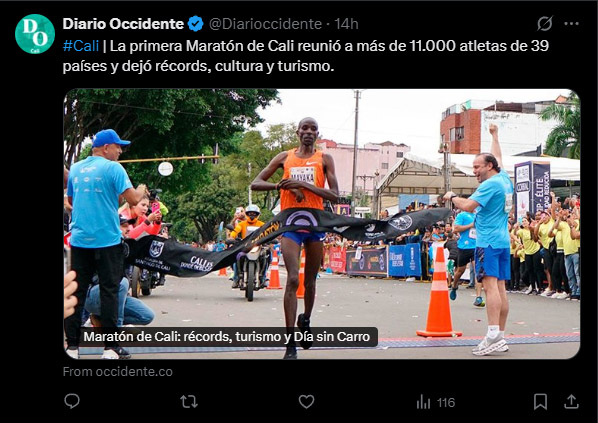Follow the From occidente.co source link

tap(117, 372)
